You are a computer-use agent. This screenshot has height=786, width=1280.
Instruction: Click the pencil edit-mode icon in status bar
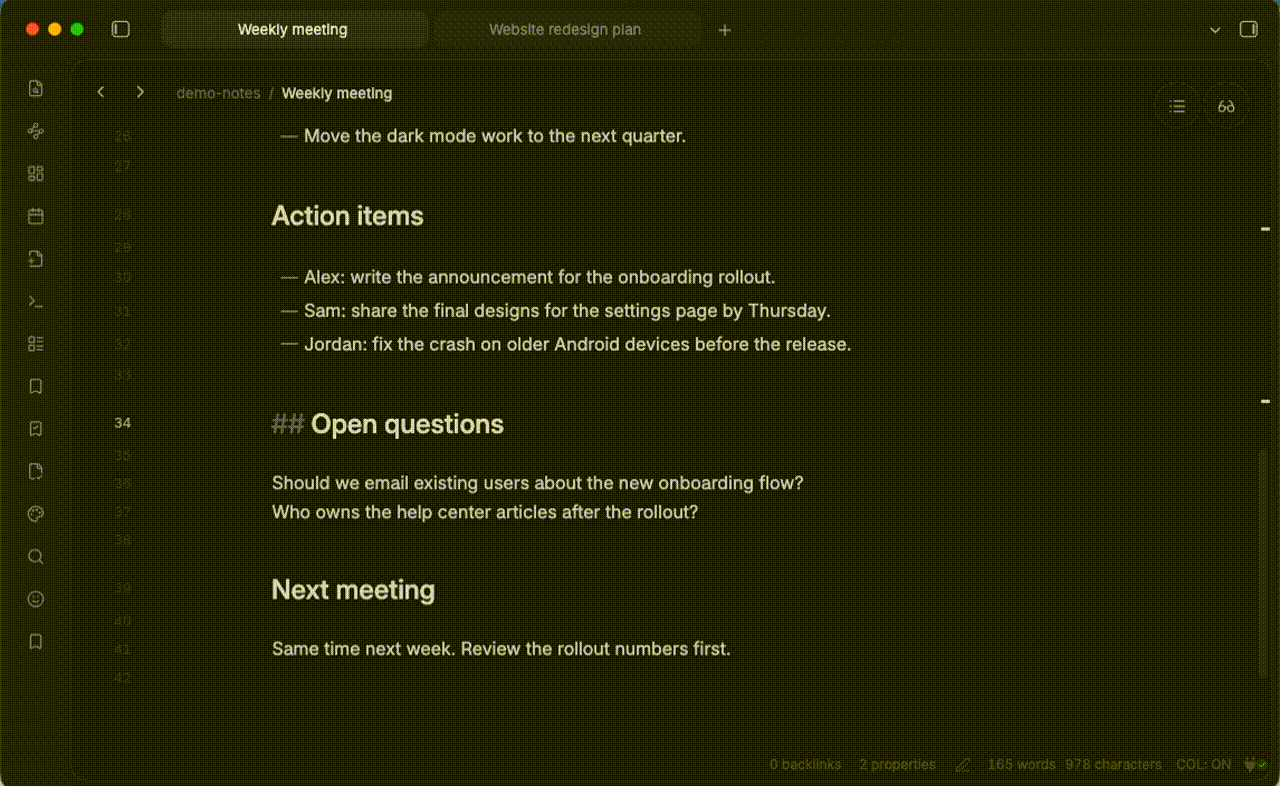pos(963,764)
